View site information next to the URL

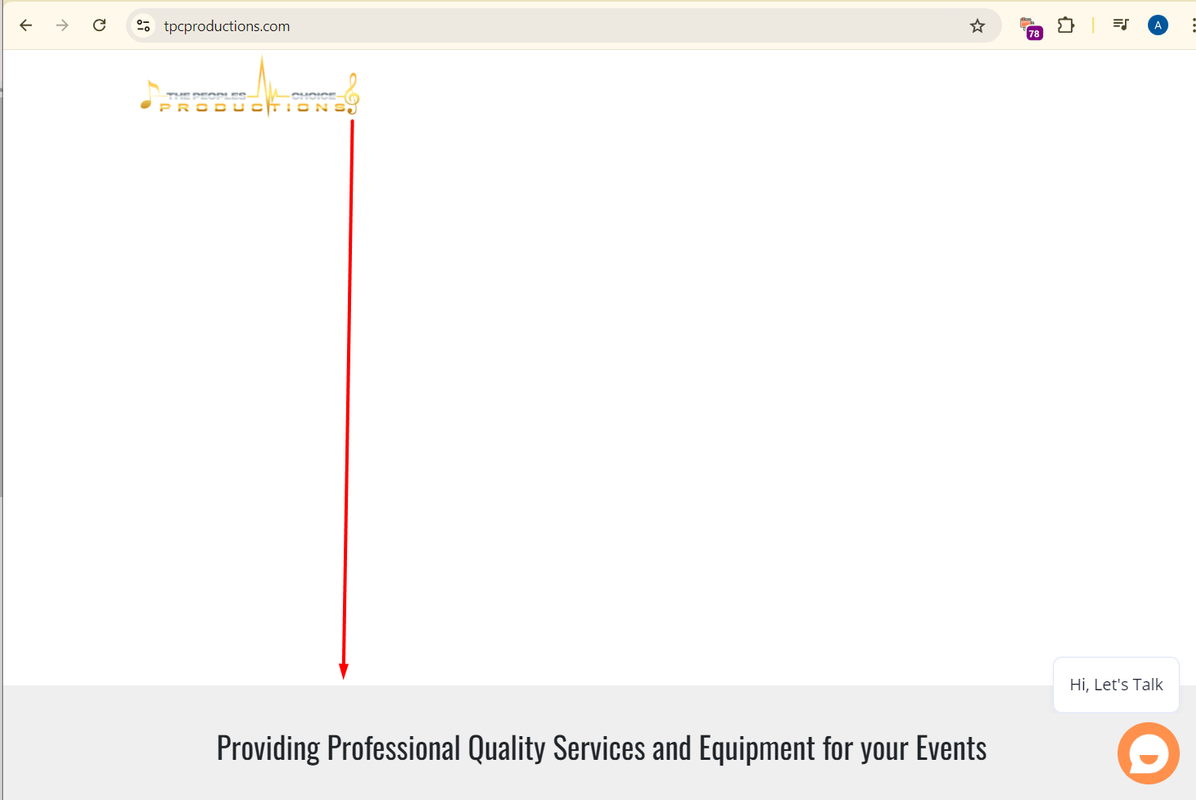tap(143, 26)
